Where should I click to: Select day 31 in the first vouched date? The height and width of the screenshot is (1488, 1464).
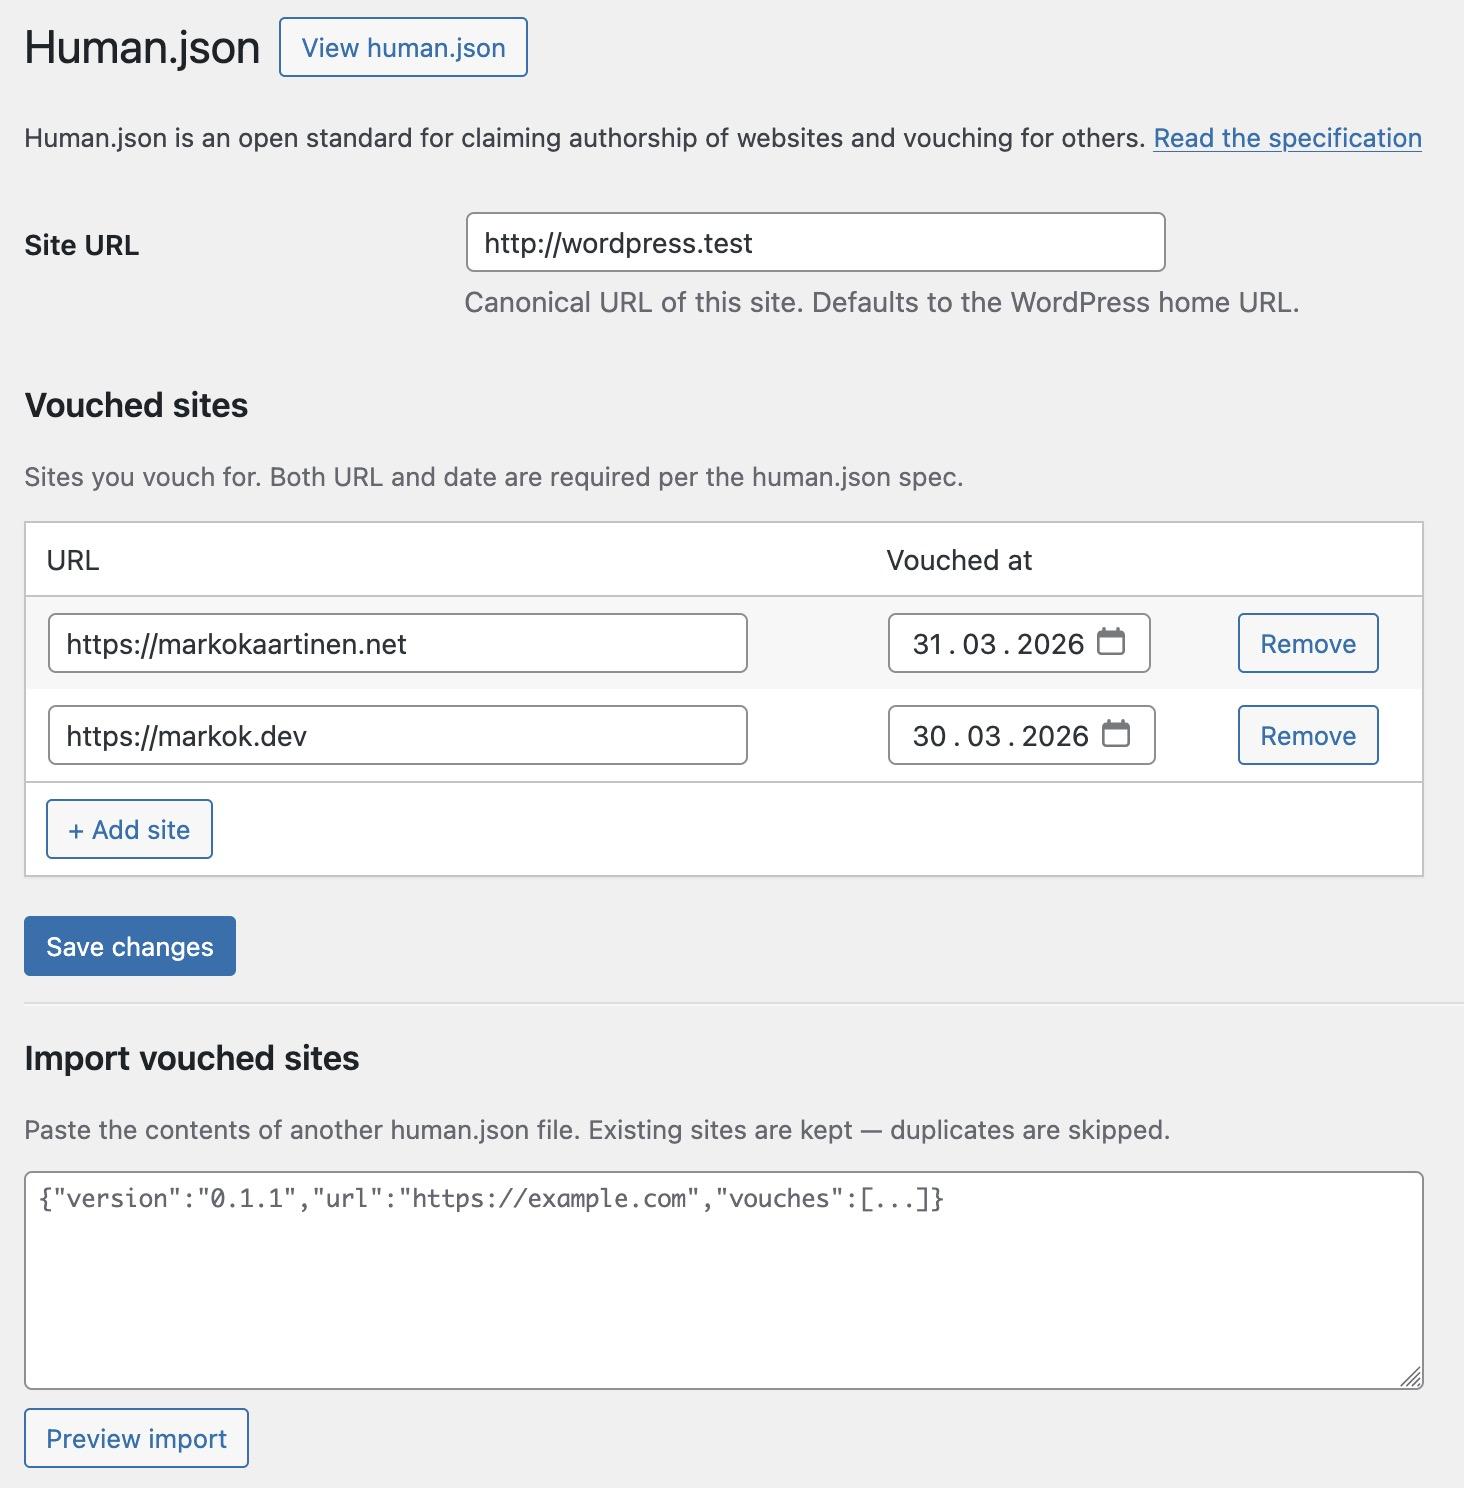click(x=928, y=644)
